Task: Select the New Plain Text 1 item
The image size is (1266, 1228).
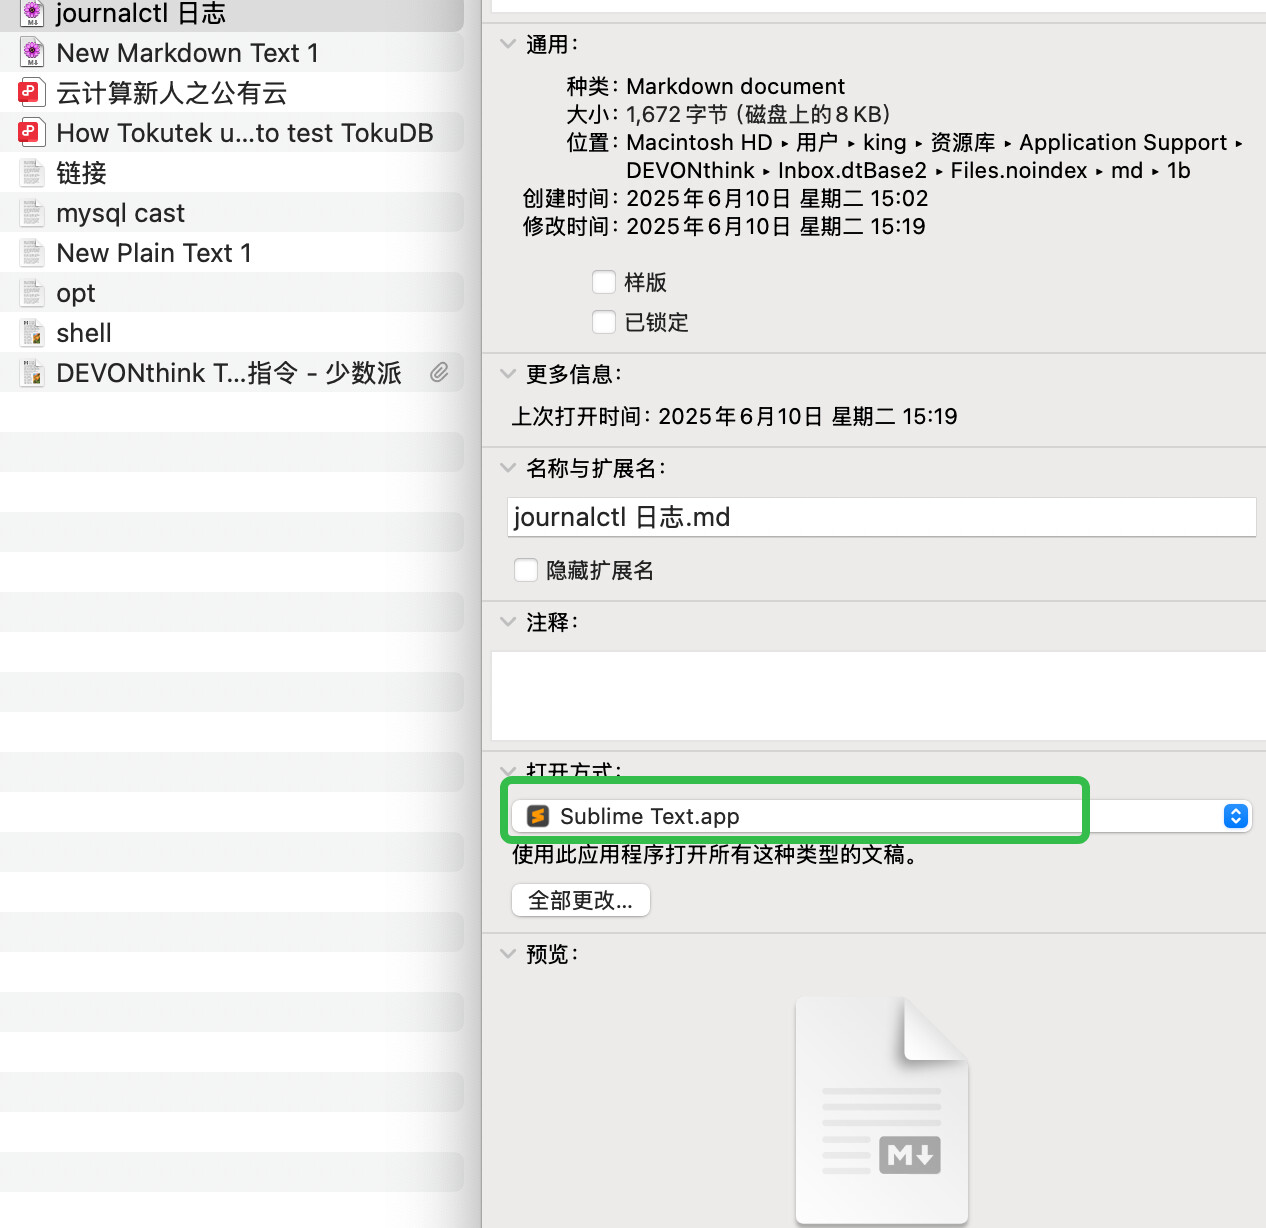Action: pos(153,252)
